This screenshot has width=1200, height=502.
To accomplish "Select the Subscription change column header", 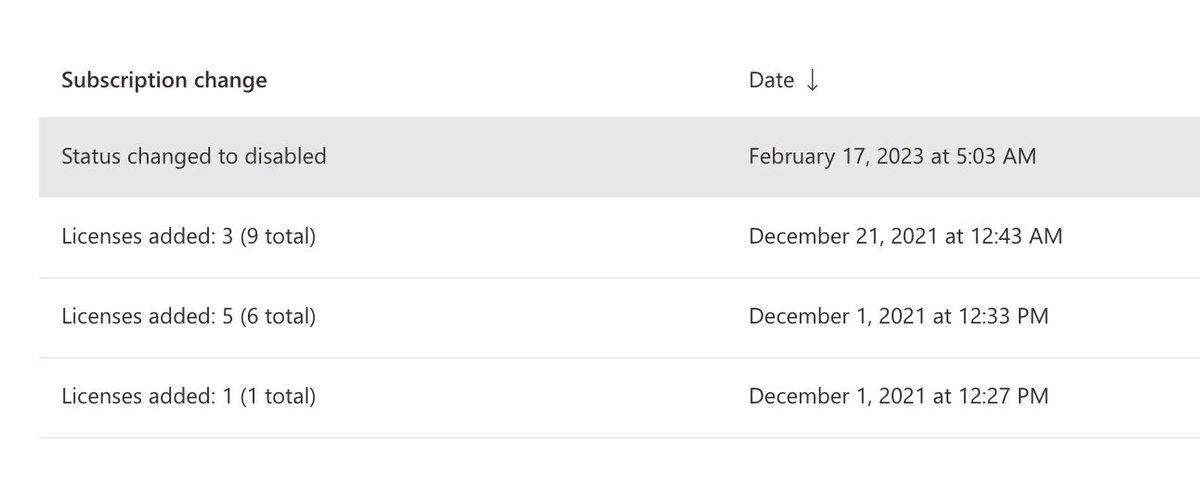I will click(164, 80).
